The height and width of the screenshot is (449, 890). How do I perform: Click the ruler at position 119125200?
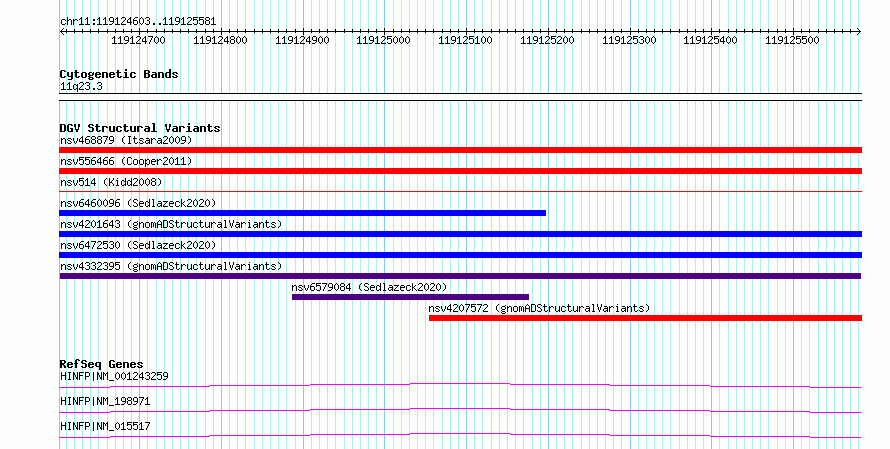click(547, 40)
